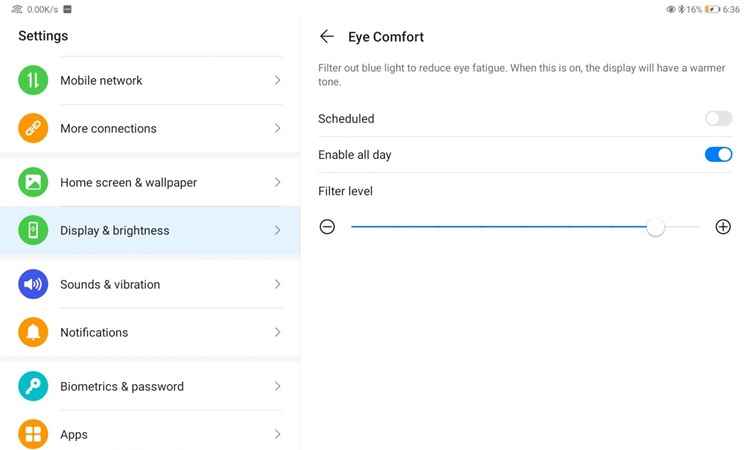This screenshot has height=450, width=750.
Task: Open Notifications via its right chevron
Action: [277, 332]
